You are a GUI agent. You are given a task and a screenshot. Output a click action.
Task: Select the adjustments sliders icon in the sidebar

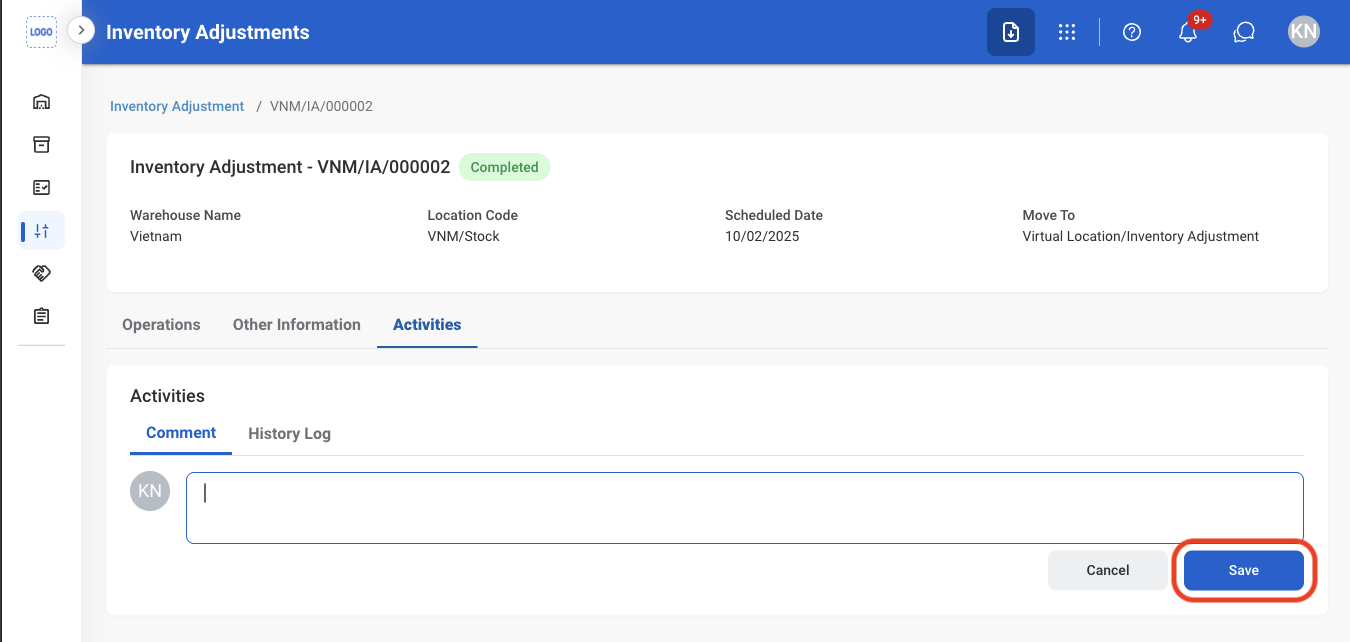[x=41, y=230]
